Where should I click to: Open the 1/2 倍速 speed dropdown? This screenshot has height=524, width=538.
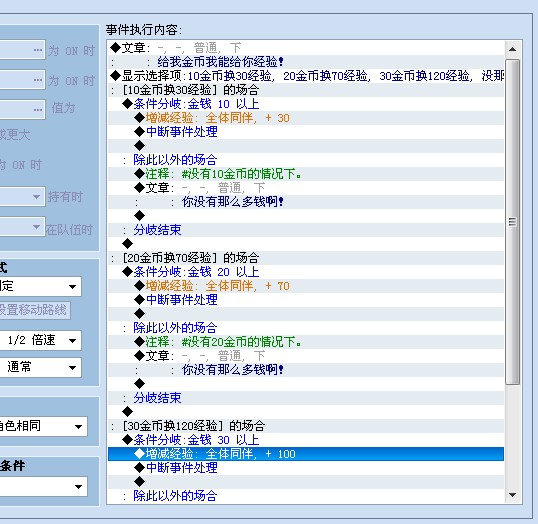(40, 340)
